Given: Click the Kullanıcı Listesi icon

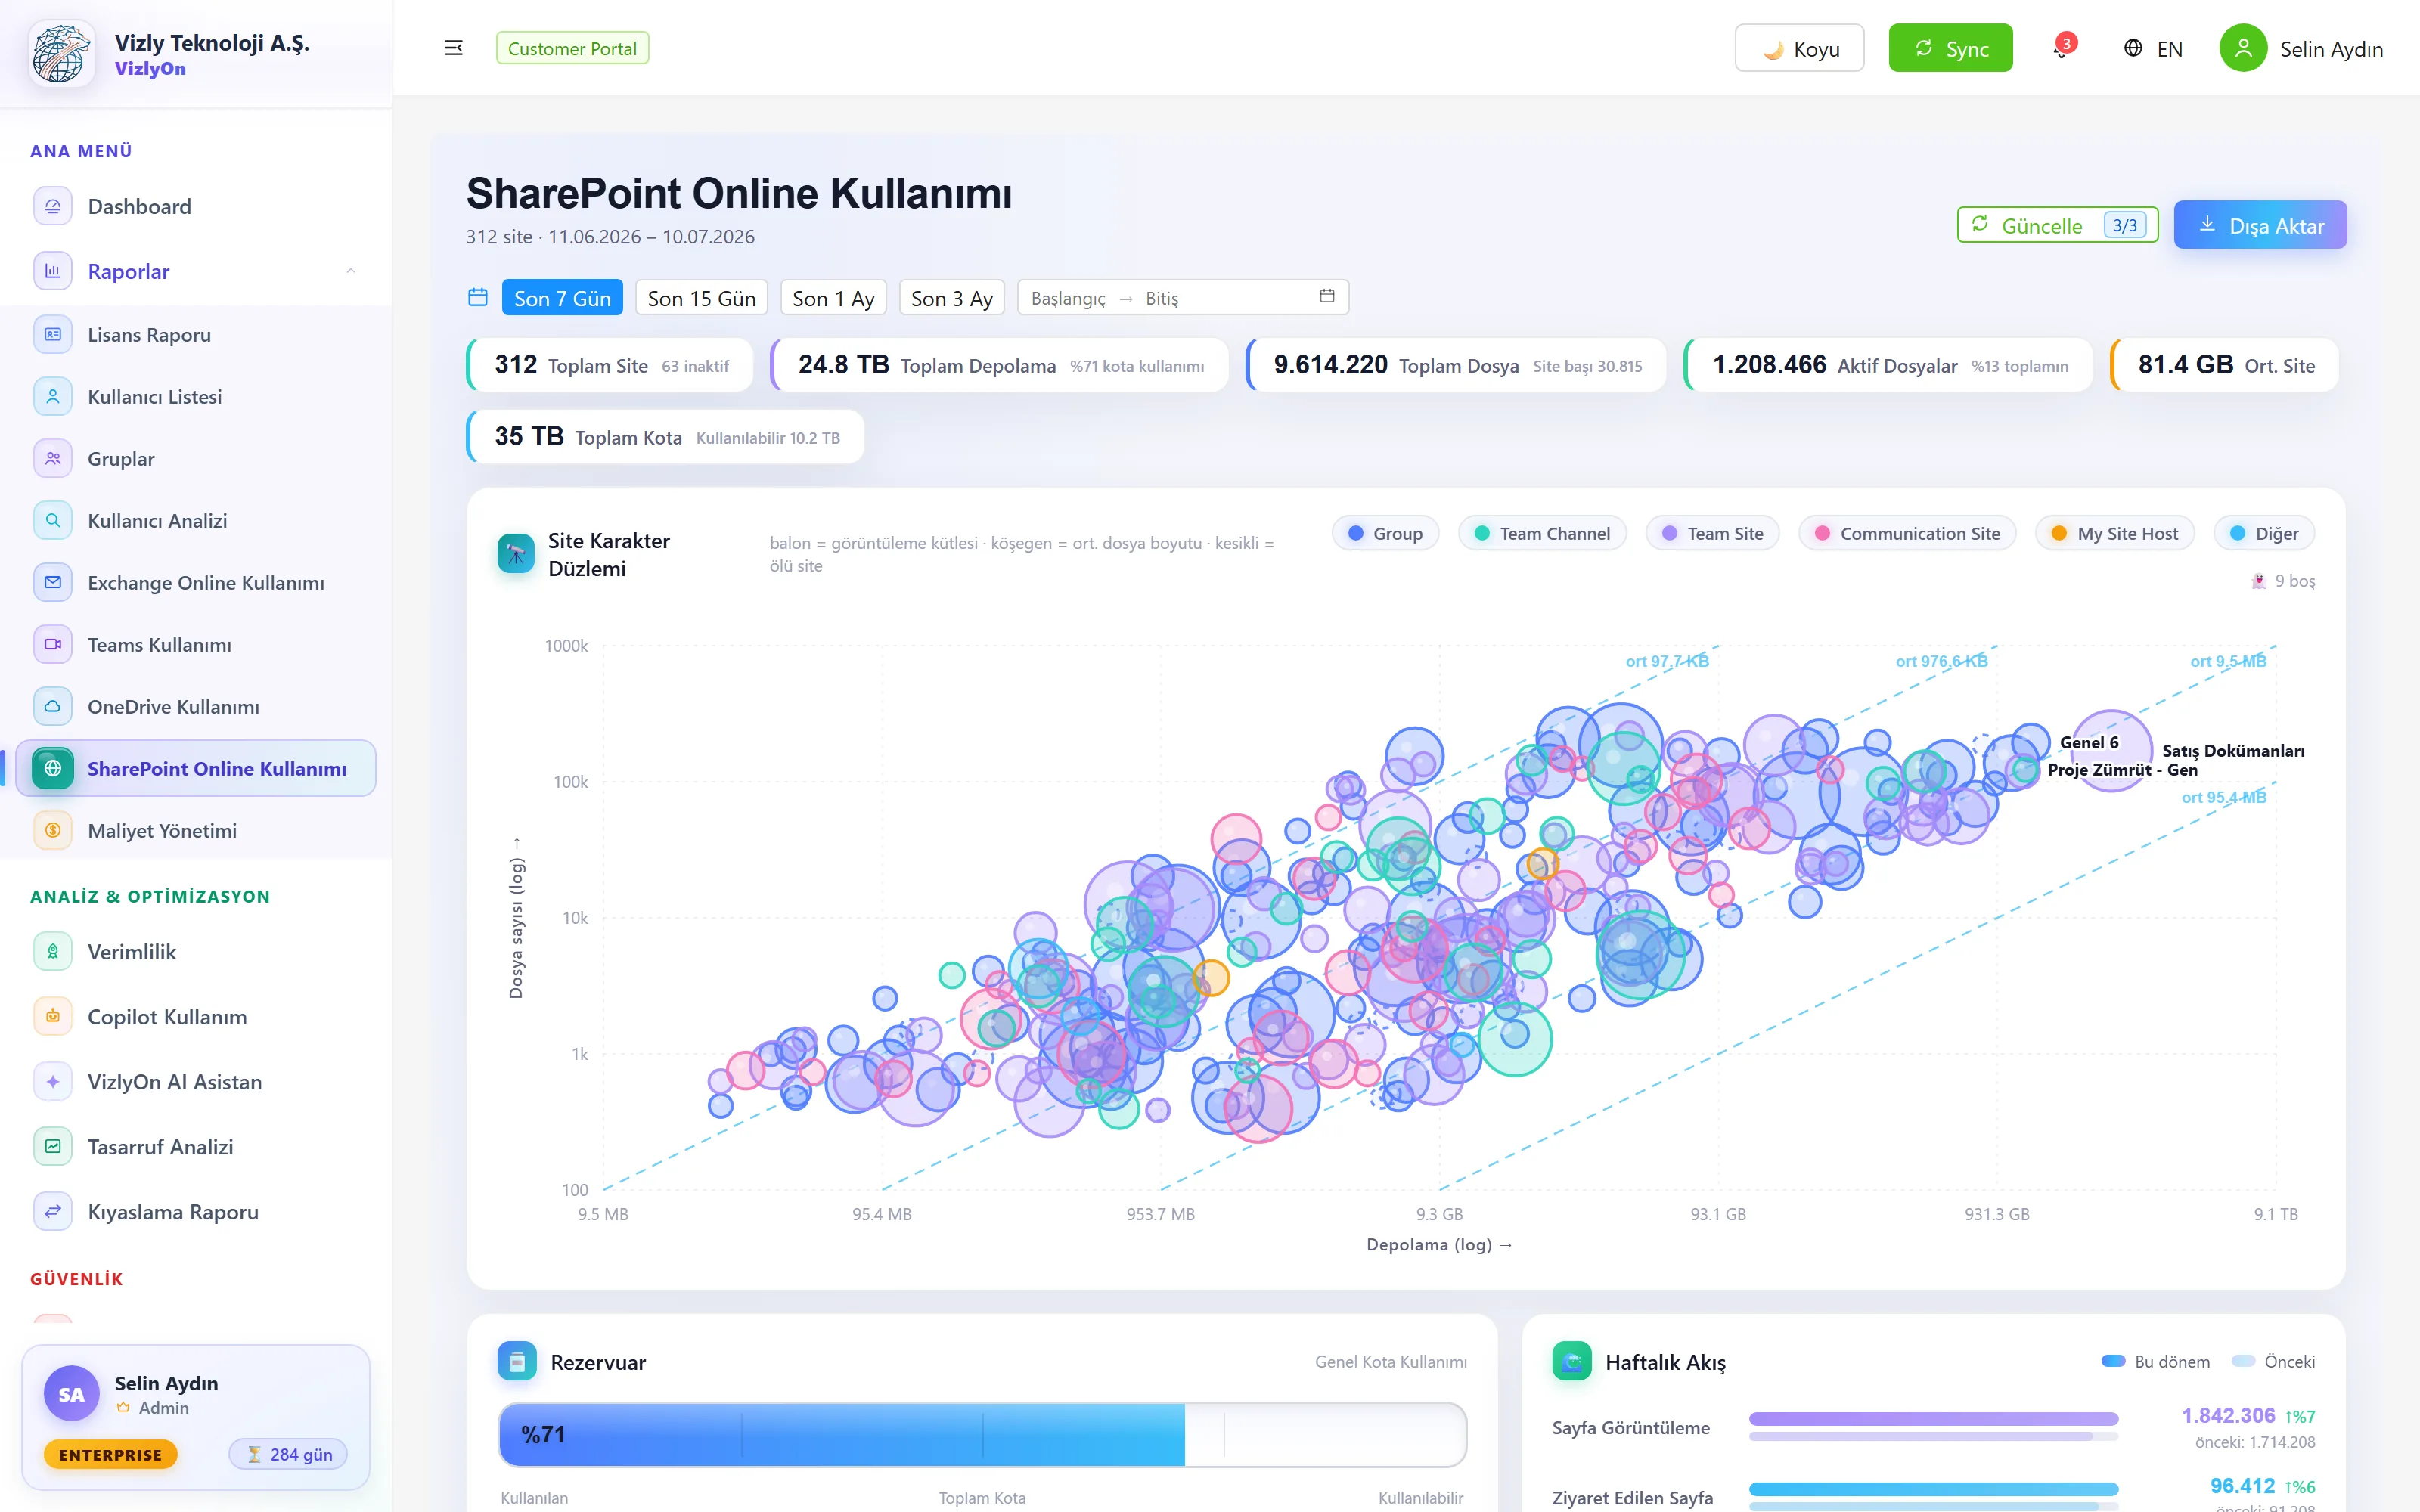Looking at the screenshot, I should point(53,396).
